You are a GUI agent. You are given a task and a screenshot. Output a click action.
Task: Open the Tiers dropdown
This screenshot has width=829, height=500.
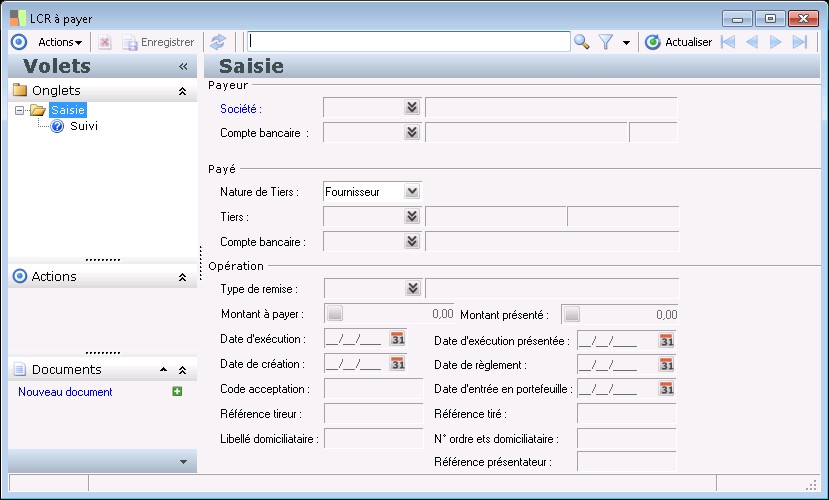pos(412,216)
